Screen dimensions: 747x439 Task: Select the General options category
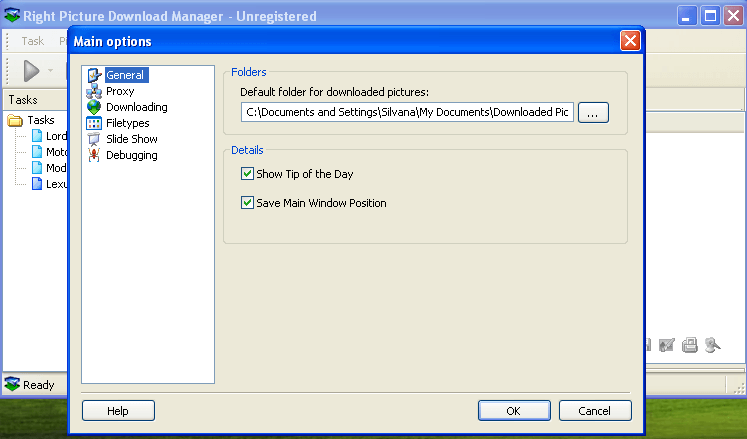coord(126,75)
